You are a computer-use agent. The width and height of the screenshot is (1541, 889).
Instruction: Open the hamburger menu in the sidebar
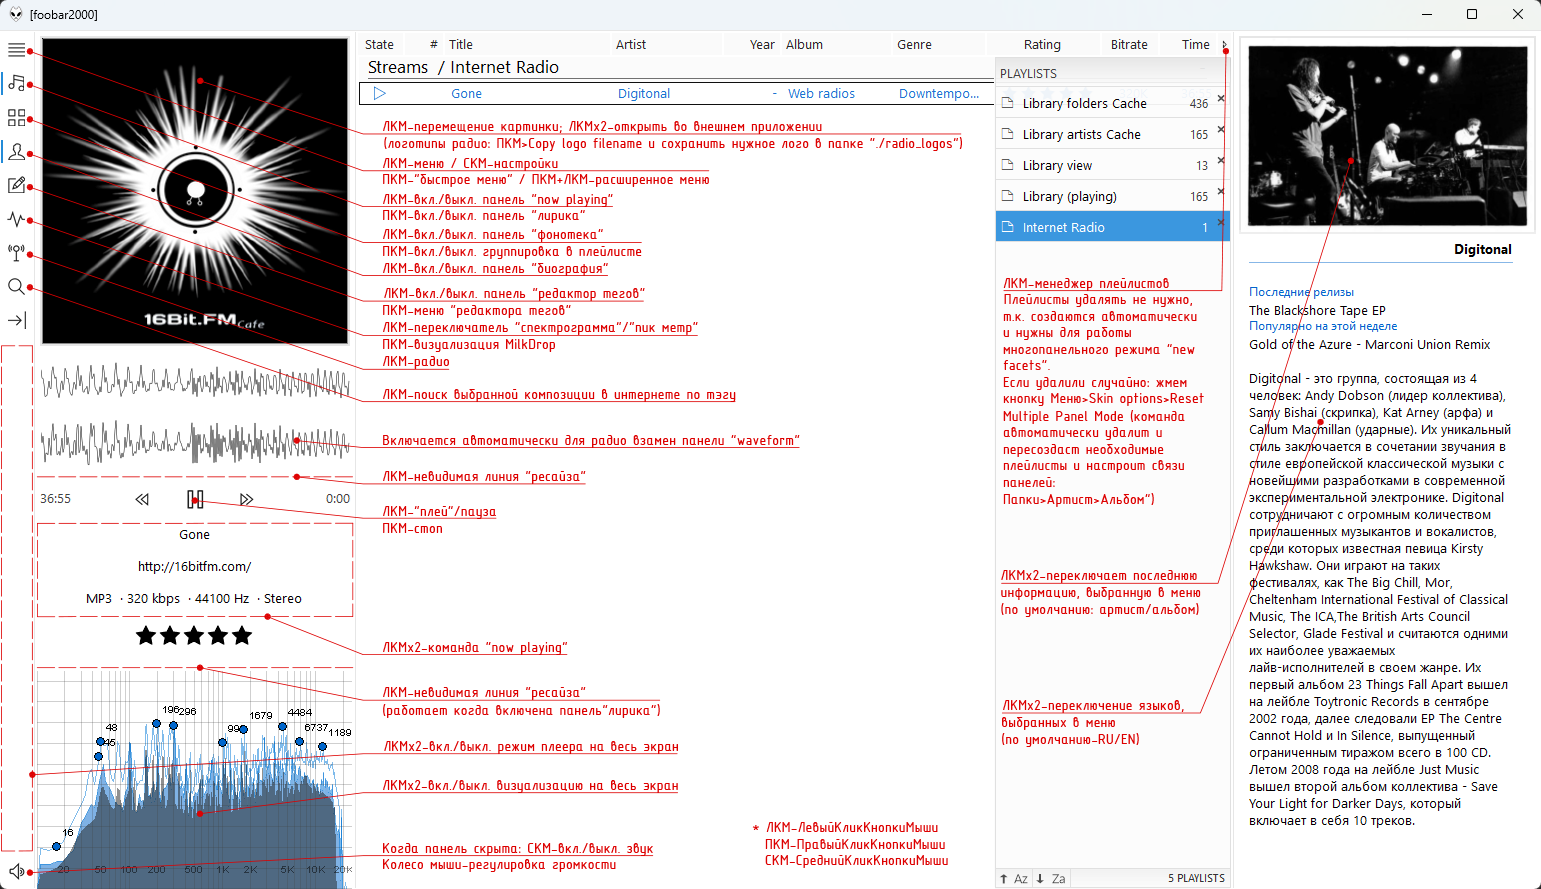(16, 50)
